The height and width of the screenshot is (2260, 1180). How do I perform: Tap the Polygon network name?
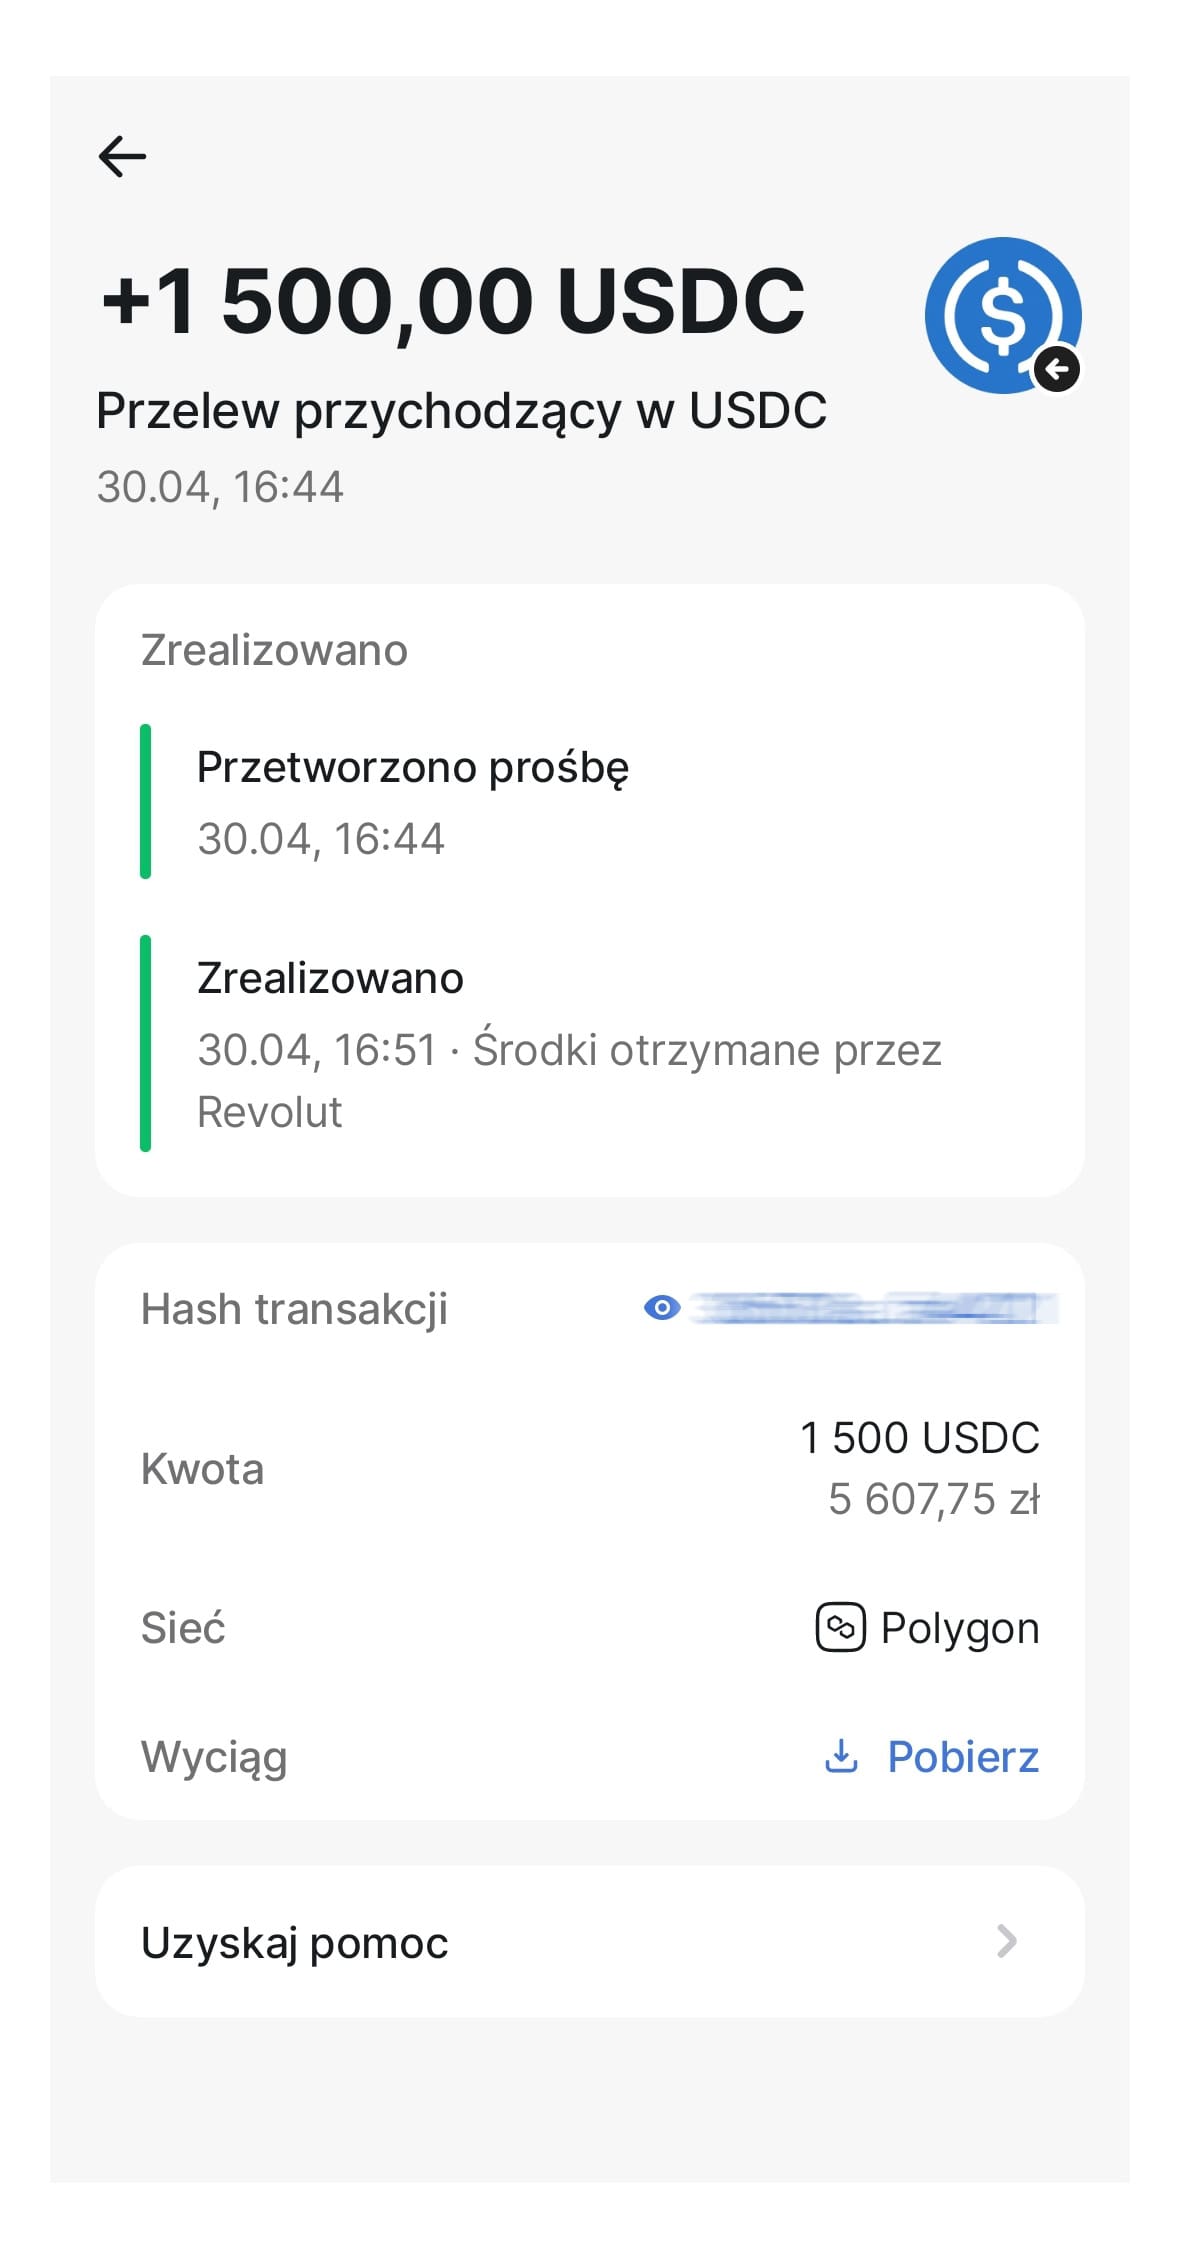(960, 1629)
